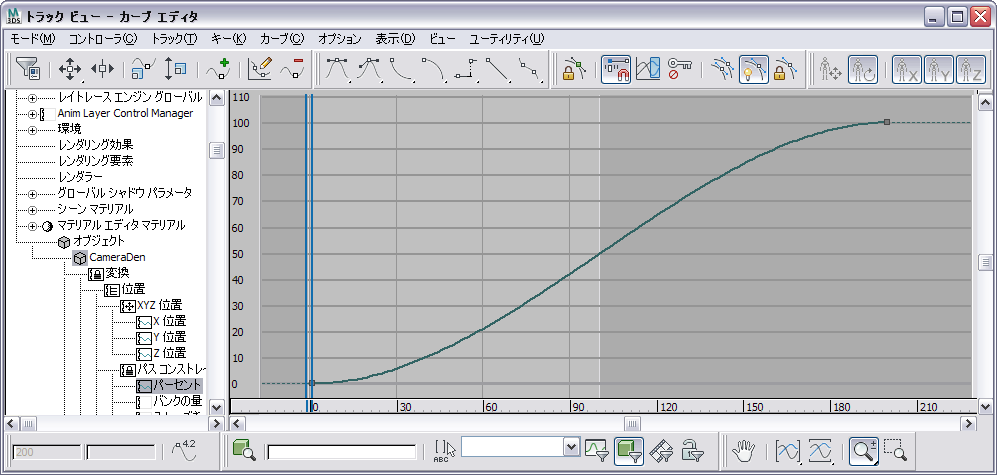
Task: Click the track name input field
Action: point(341,452)
